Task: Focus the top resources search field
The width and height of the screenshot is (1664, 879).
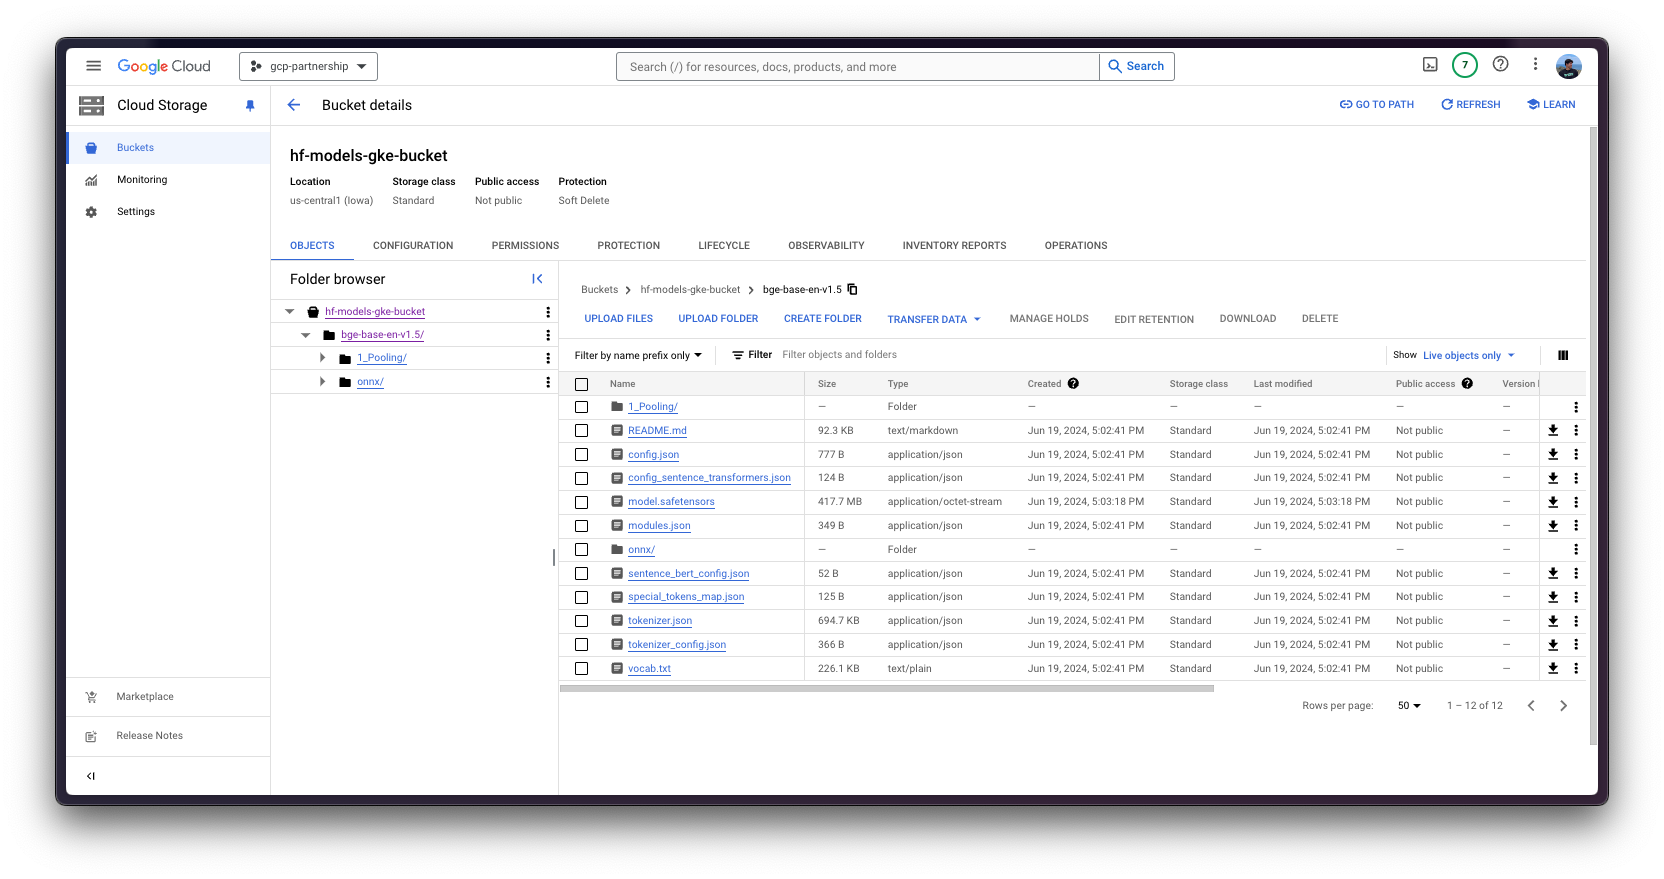Action: (858, 67)
